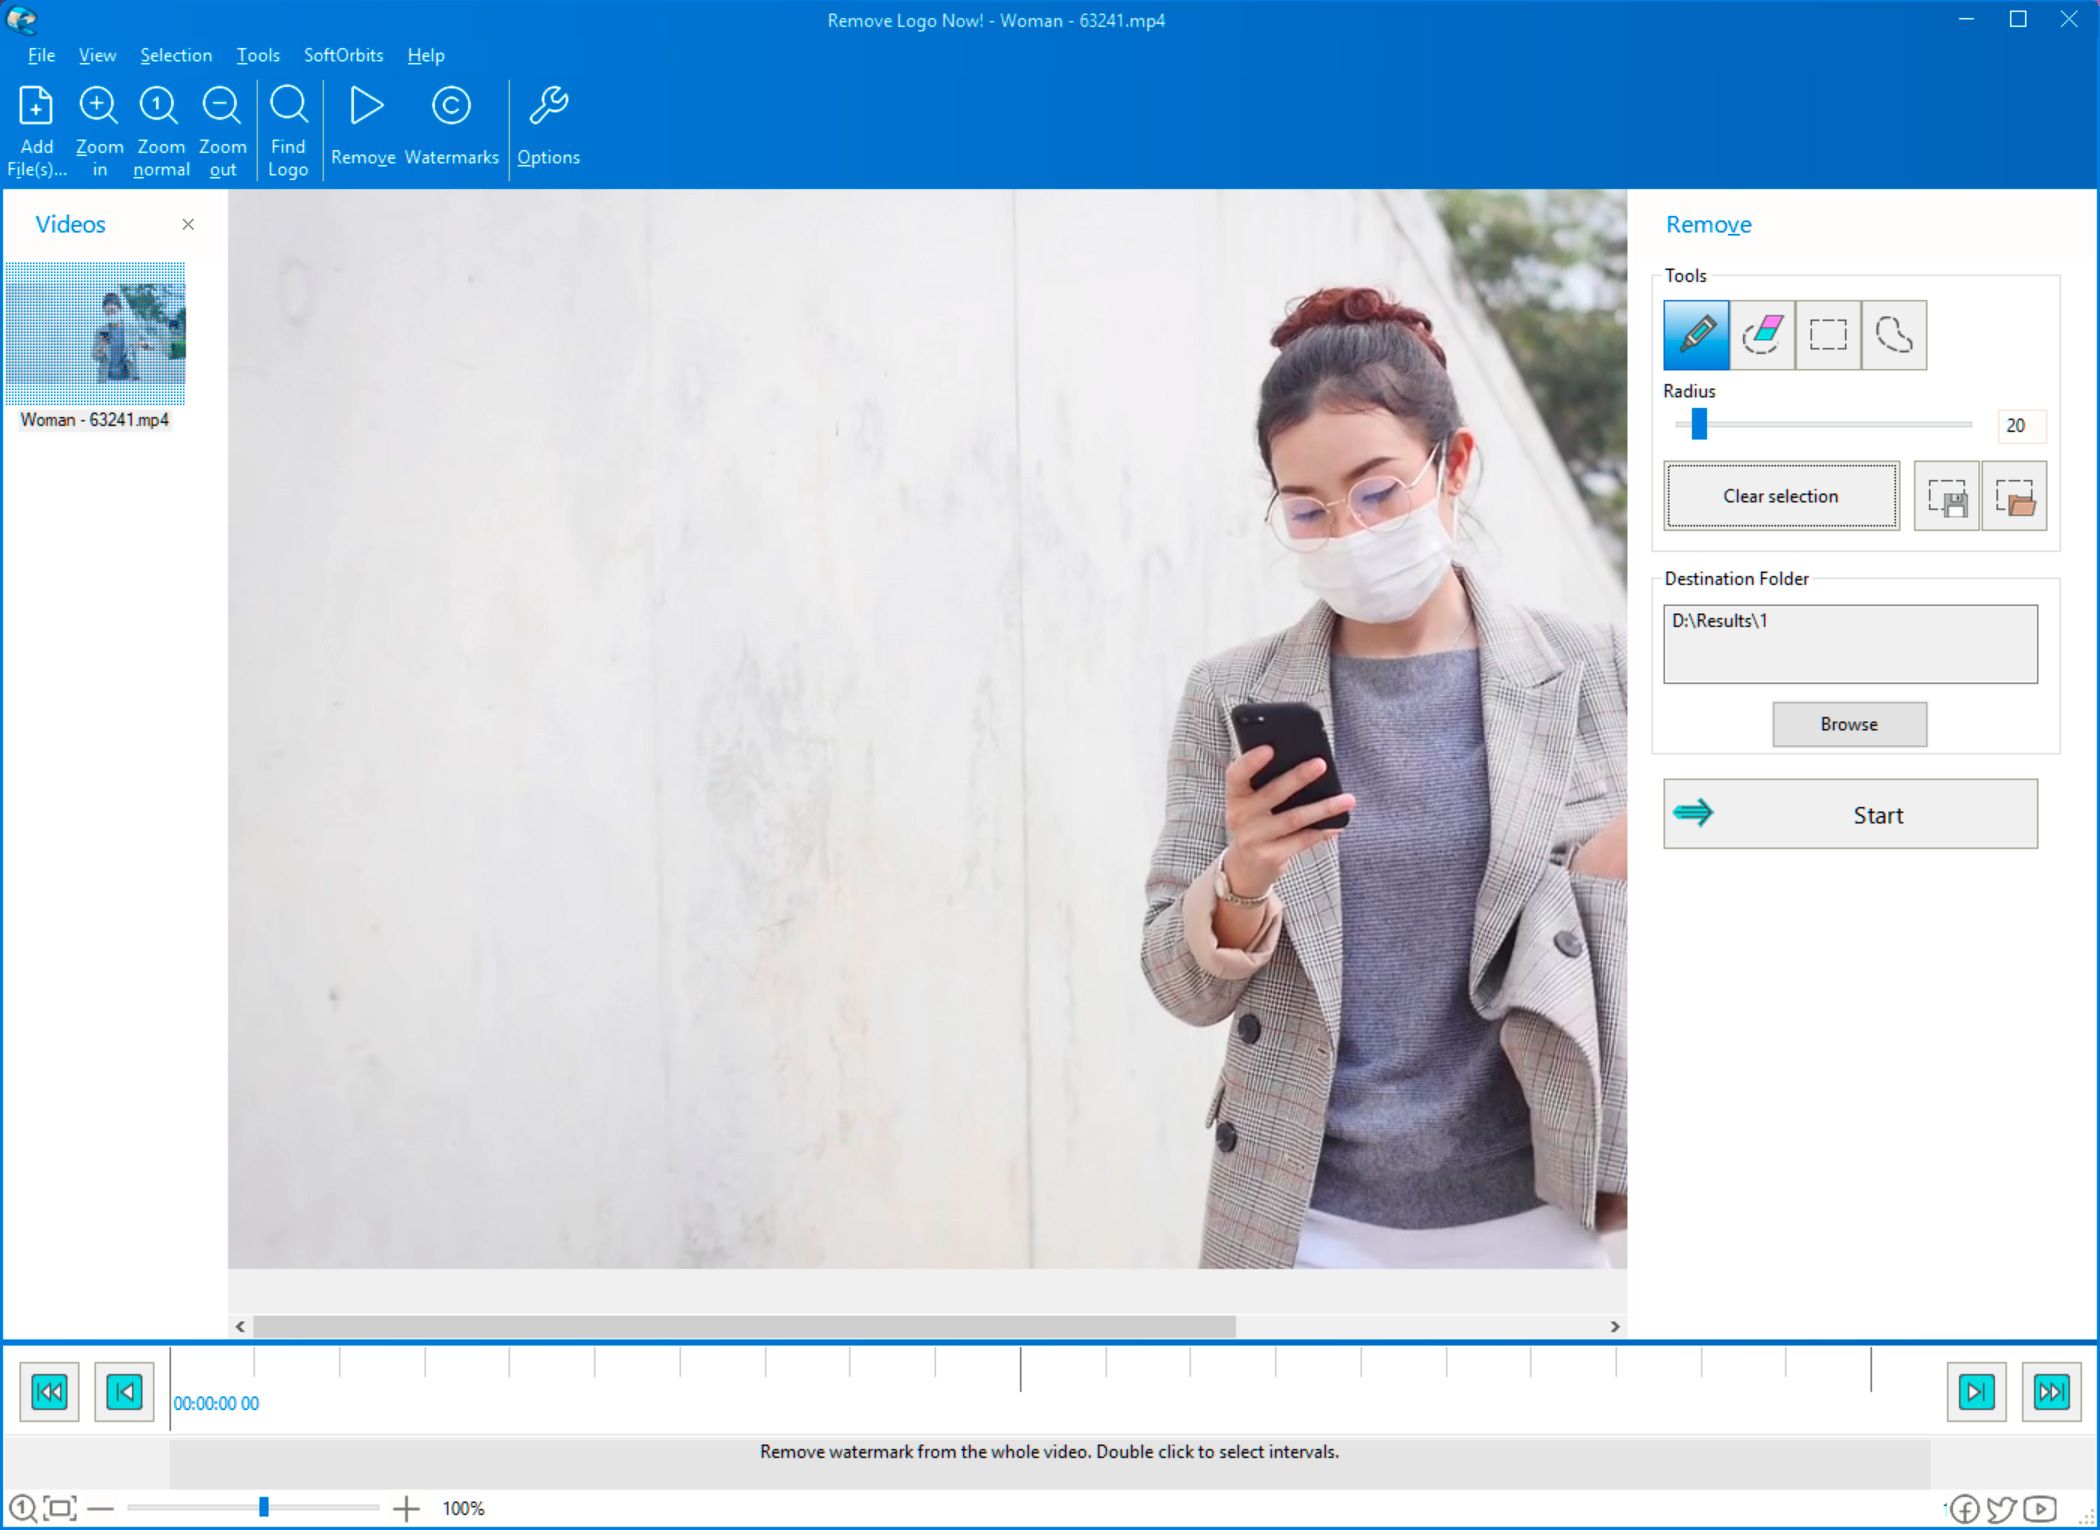Click the minus zoom icon in status bar
Viewport: 2100px width, 1530px height.
pyautogui.click(x=101, y=1508)
